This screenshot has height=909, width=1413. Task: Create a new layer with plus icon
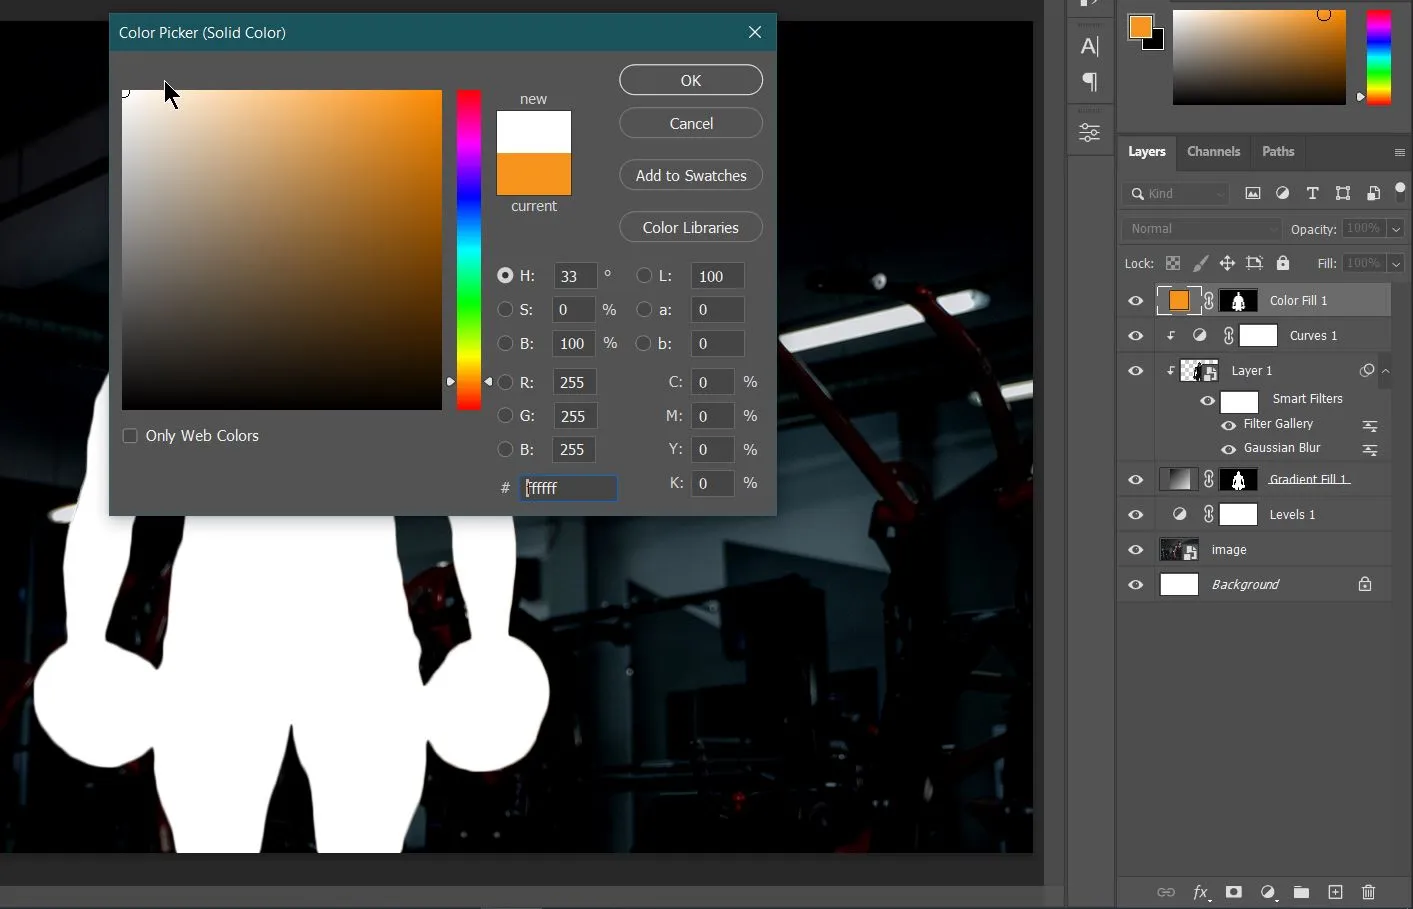coord(1335,892)
